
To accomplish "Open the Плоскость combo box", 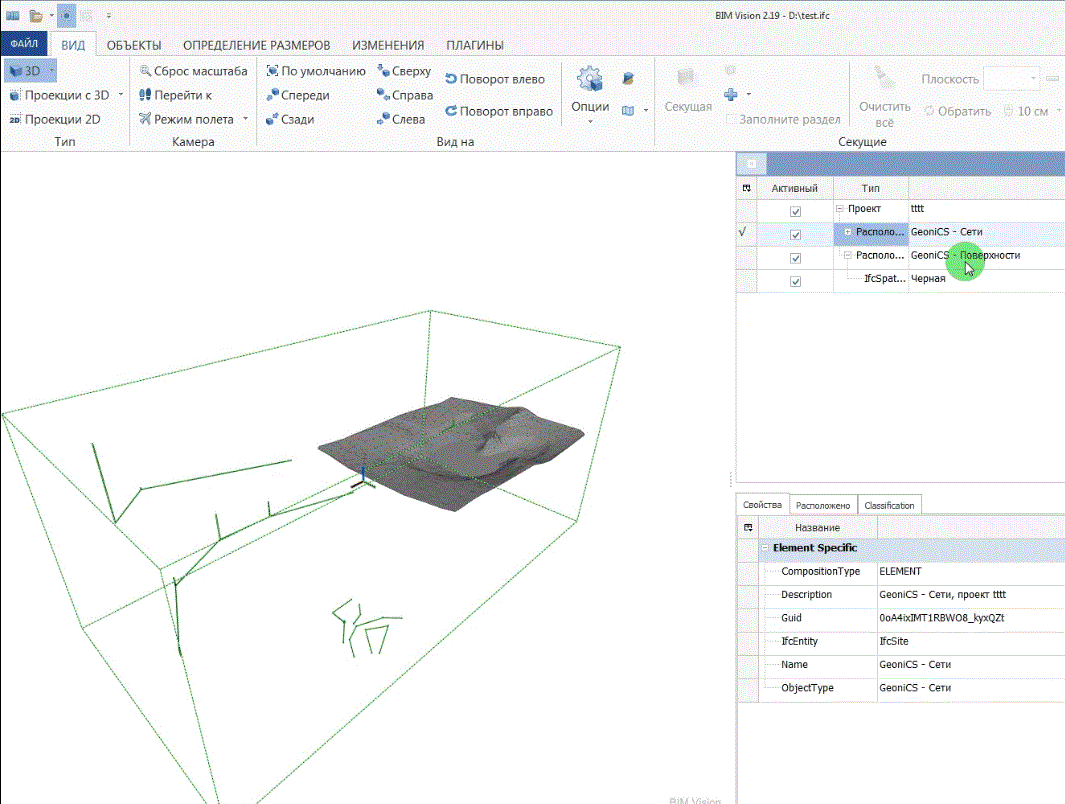I will coord(1011,79).
